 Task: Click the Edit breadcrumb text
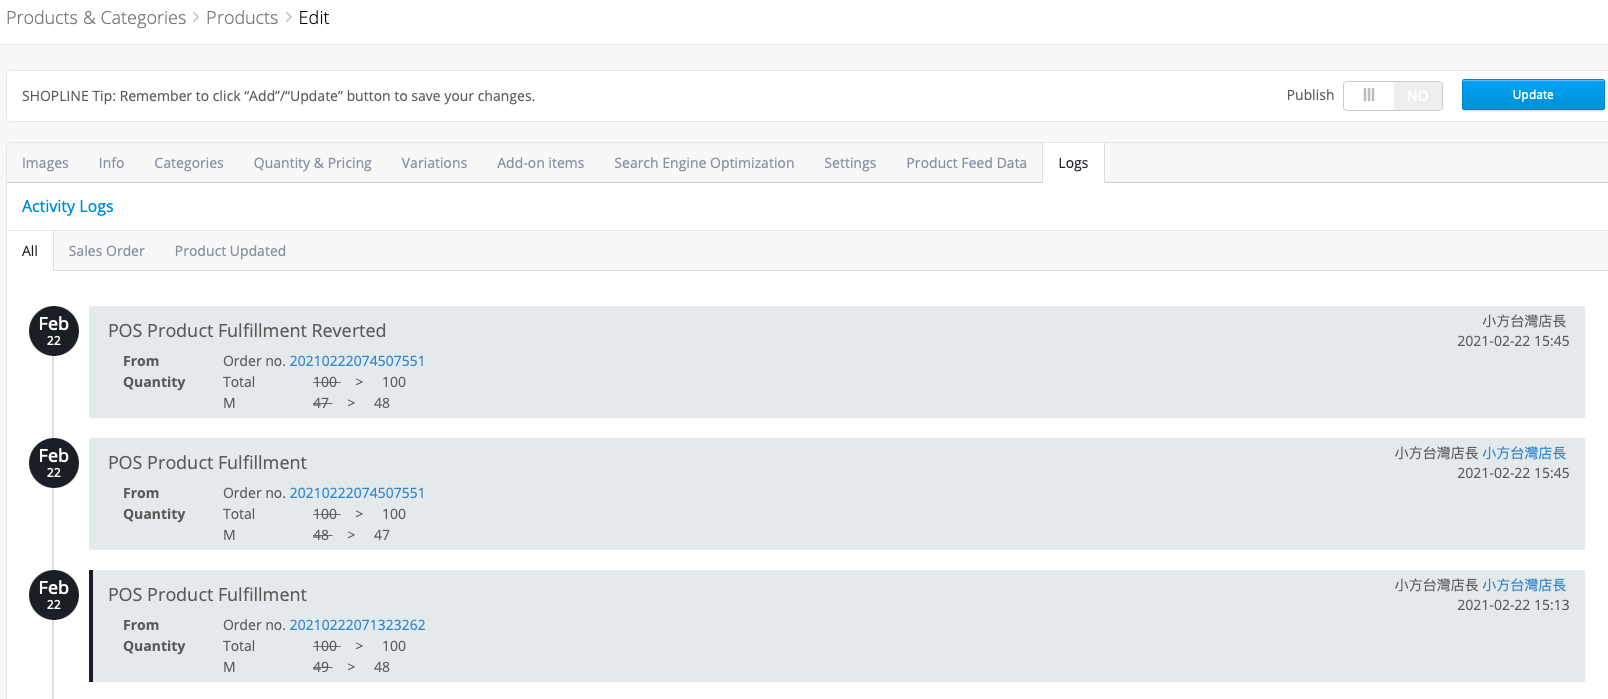coord(314,18)
